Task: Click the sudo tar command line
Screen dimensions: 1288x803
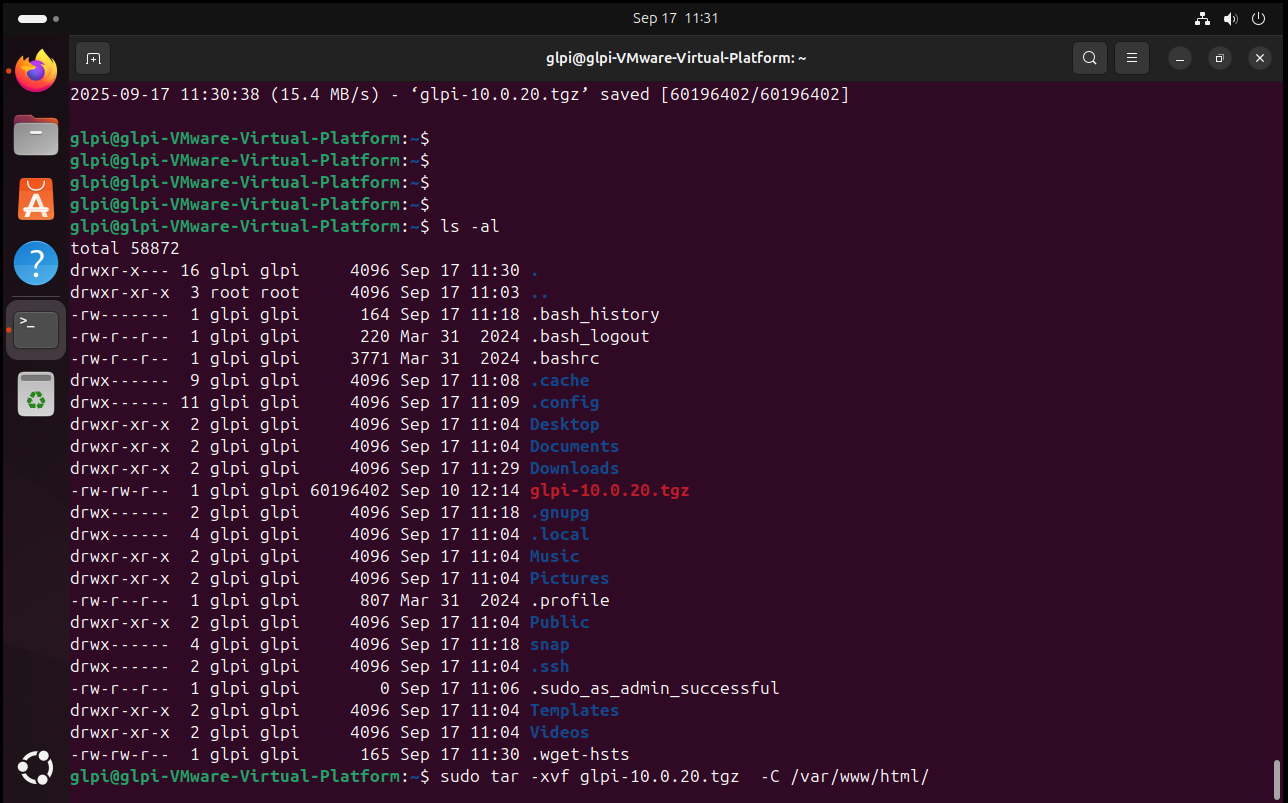Action: pyautogui.click(x=684, y=777)
